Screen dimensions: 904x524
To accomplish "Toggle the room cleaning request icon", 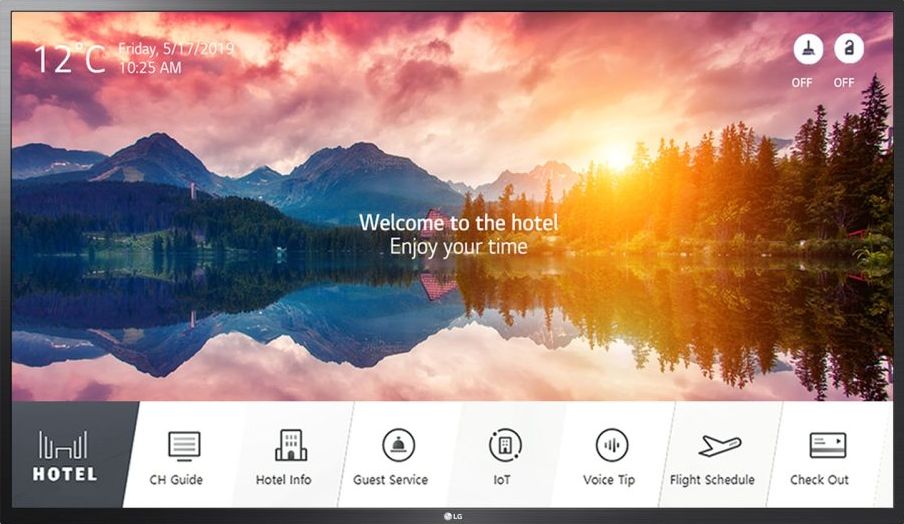I will tap(808, 49).
